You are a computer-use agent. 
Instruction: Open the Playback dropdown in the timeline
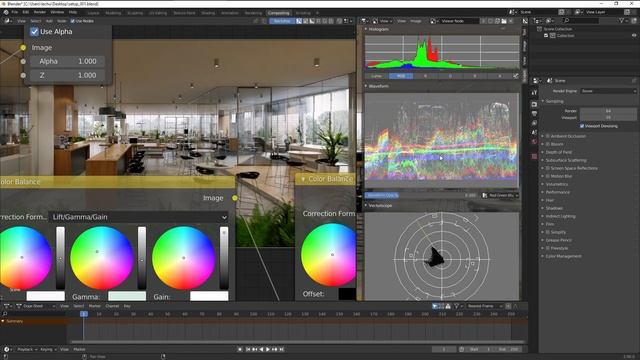(x=27, y=349)
